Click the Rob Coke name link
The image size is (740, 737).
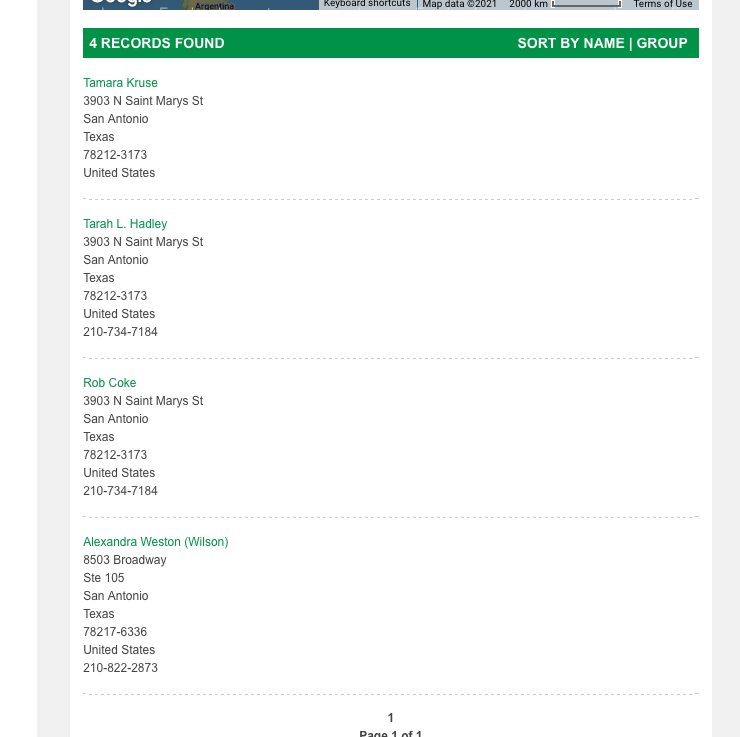pyautogui.click(x=110, y=383)
